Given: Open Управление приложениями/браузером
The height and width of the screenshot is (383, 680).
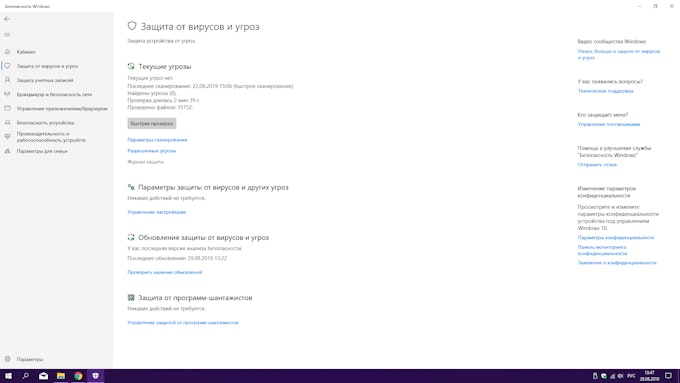Looking at the screenshot, I should point(62,108).
